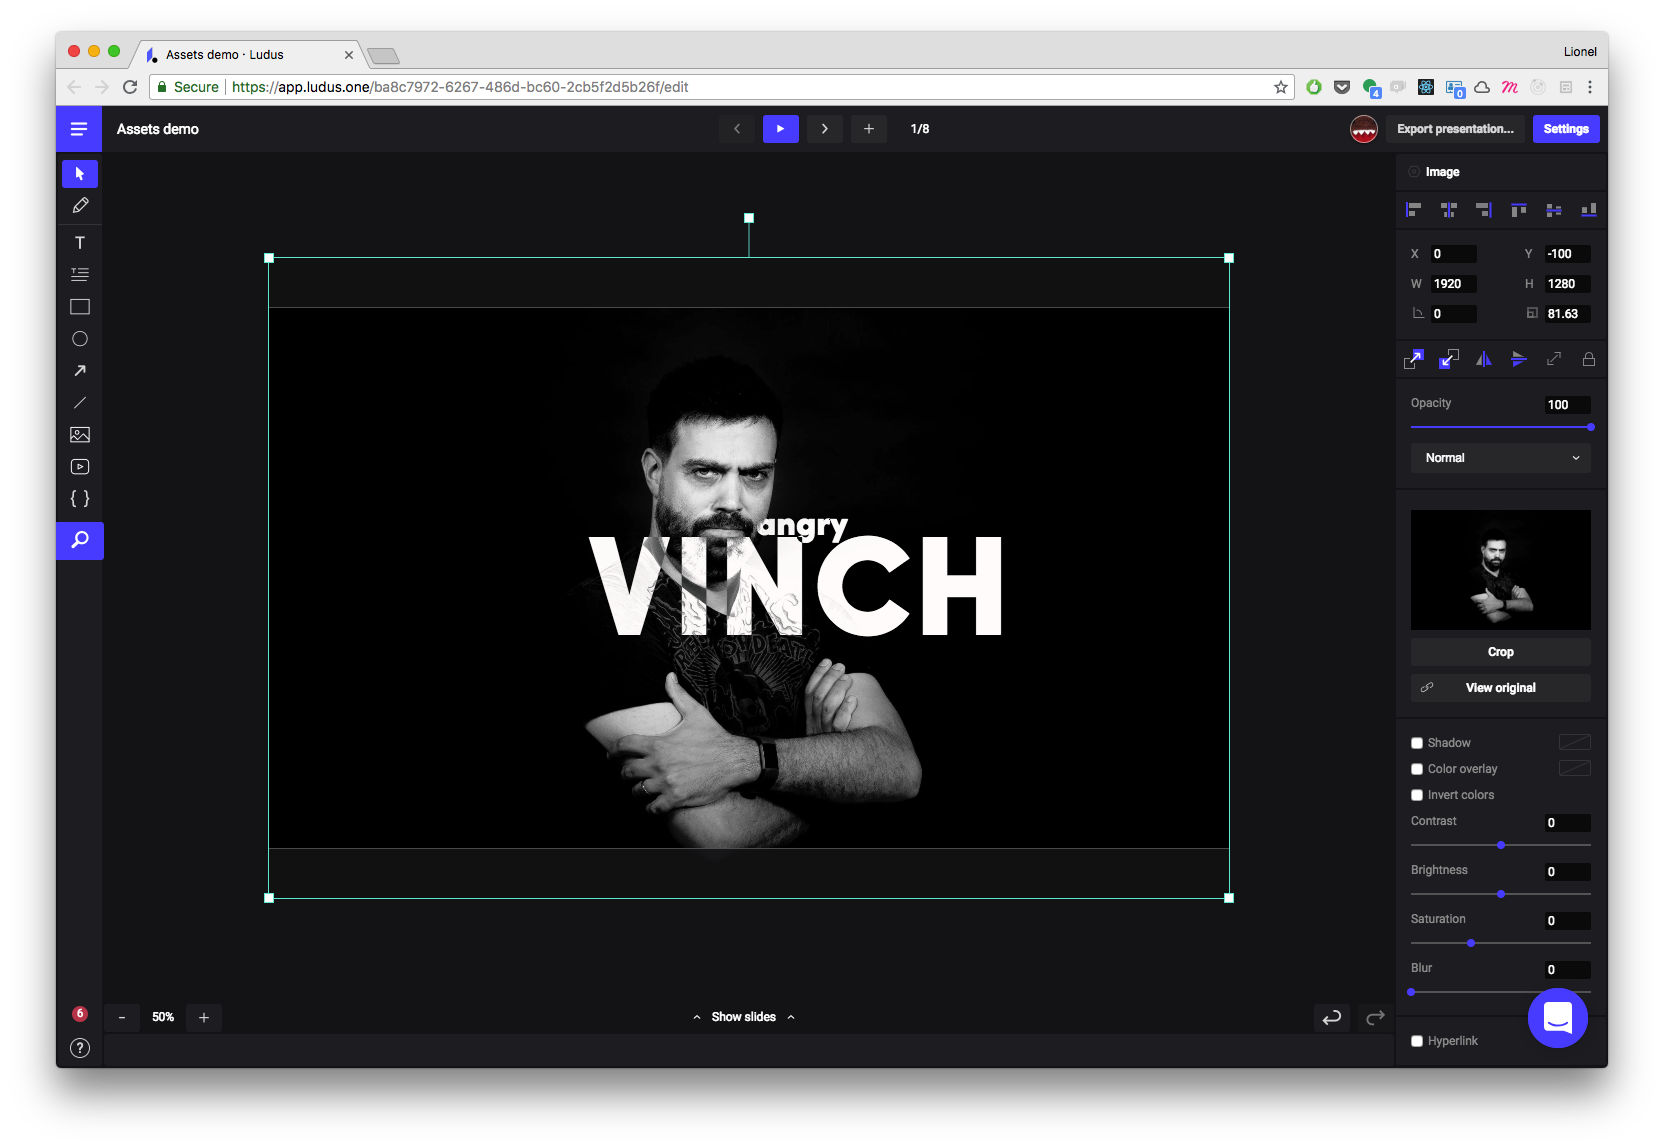
Task: Flip the image horizontally
Action: [1484, 359]
